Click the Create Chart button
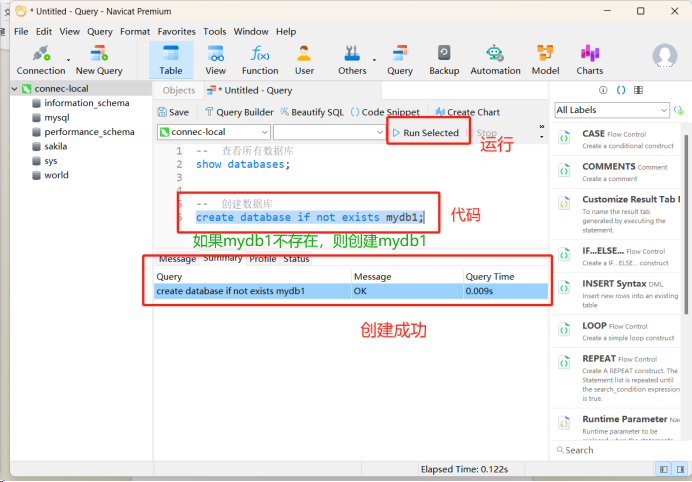This screenshot has height=482, width=692. pyautogui.click(x=467, y=113)
